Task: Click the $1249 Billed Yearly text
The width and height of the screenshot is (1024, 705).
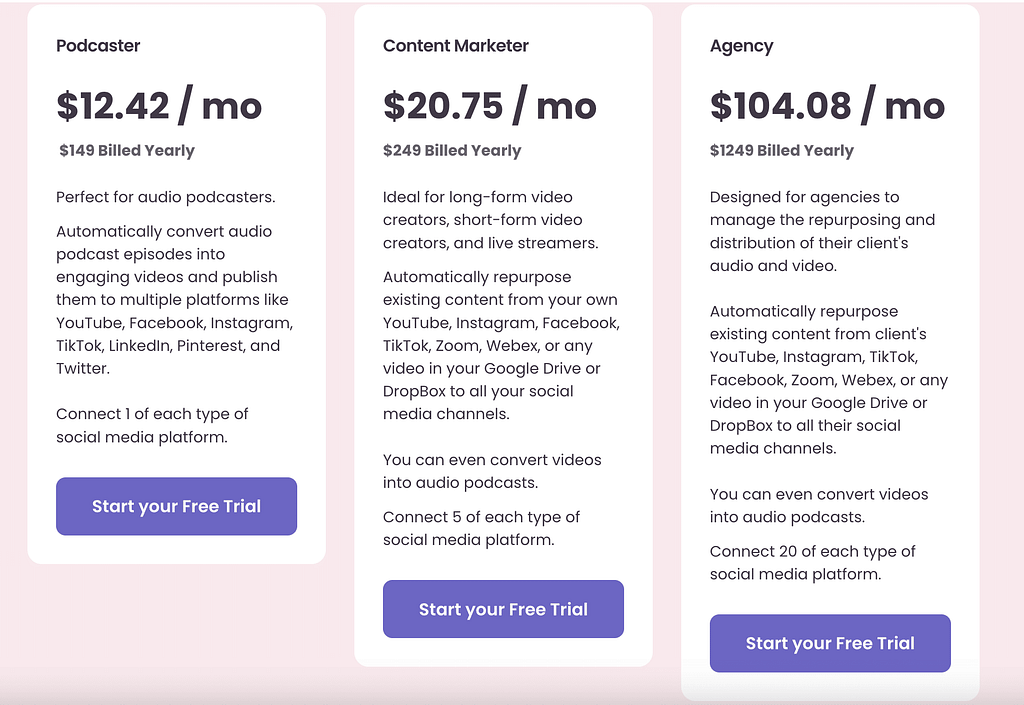Action: pyautogui.click(x=782, y=151)
